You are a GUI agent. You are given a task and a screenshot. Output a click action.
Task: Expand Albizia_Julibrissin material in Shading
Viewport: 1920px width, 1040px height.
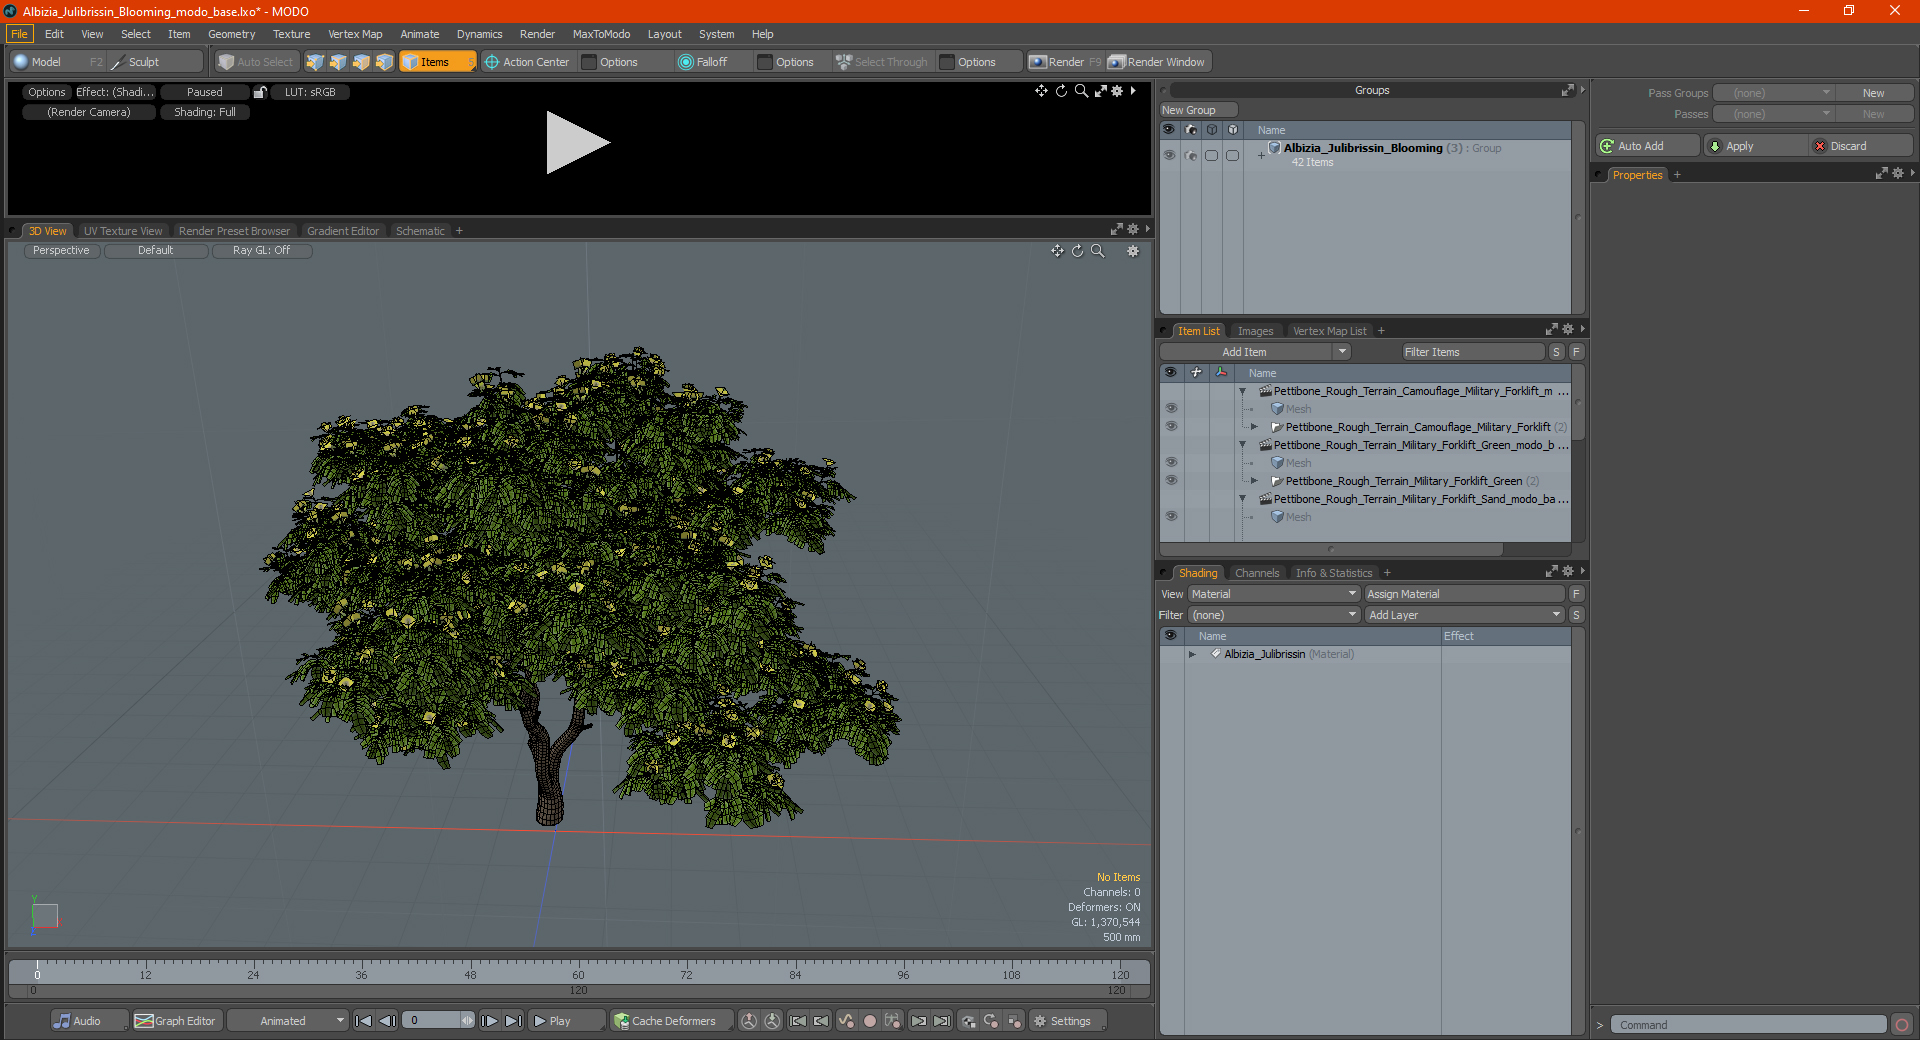pyautogui.click(x=1192, y=654)
